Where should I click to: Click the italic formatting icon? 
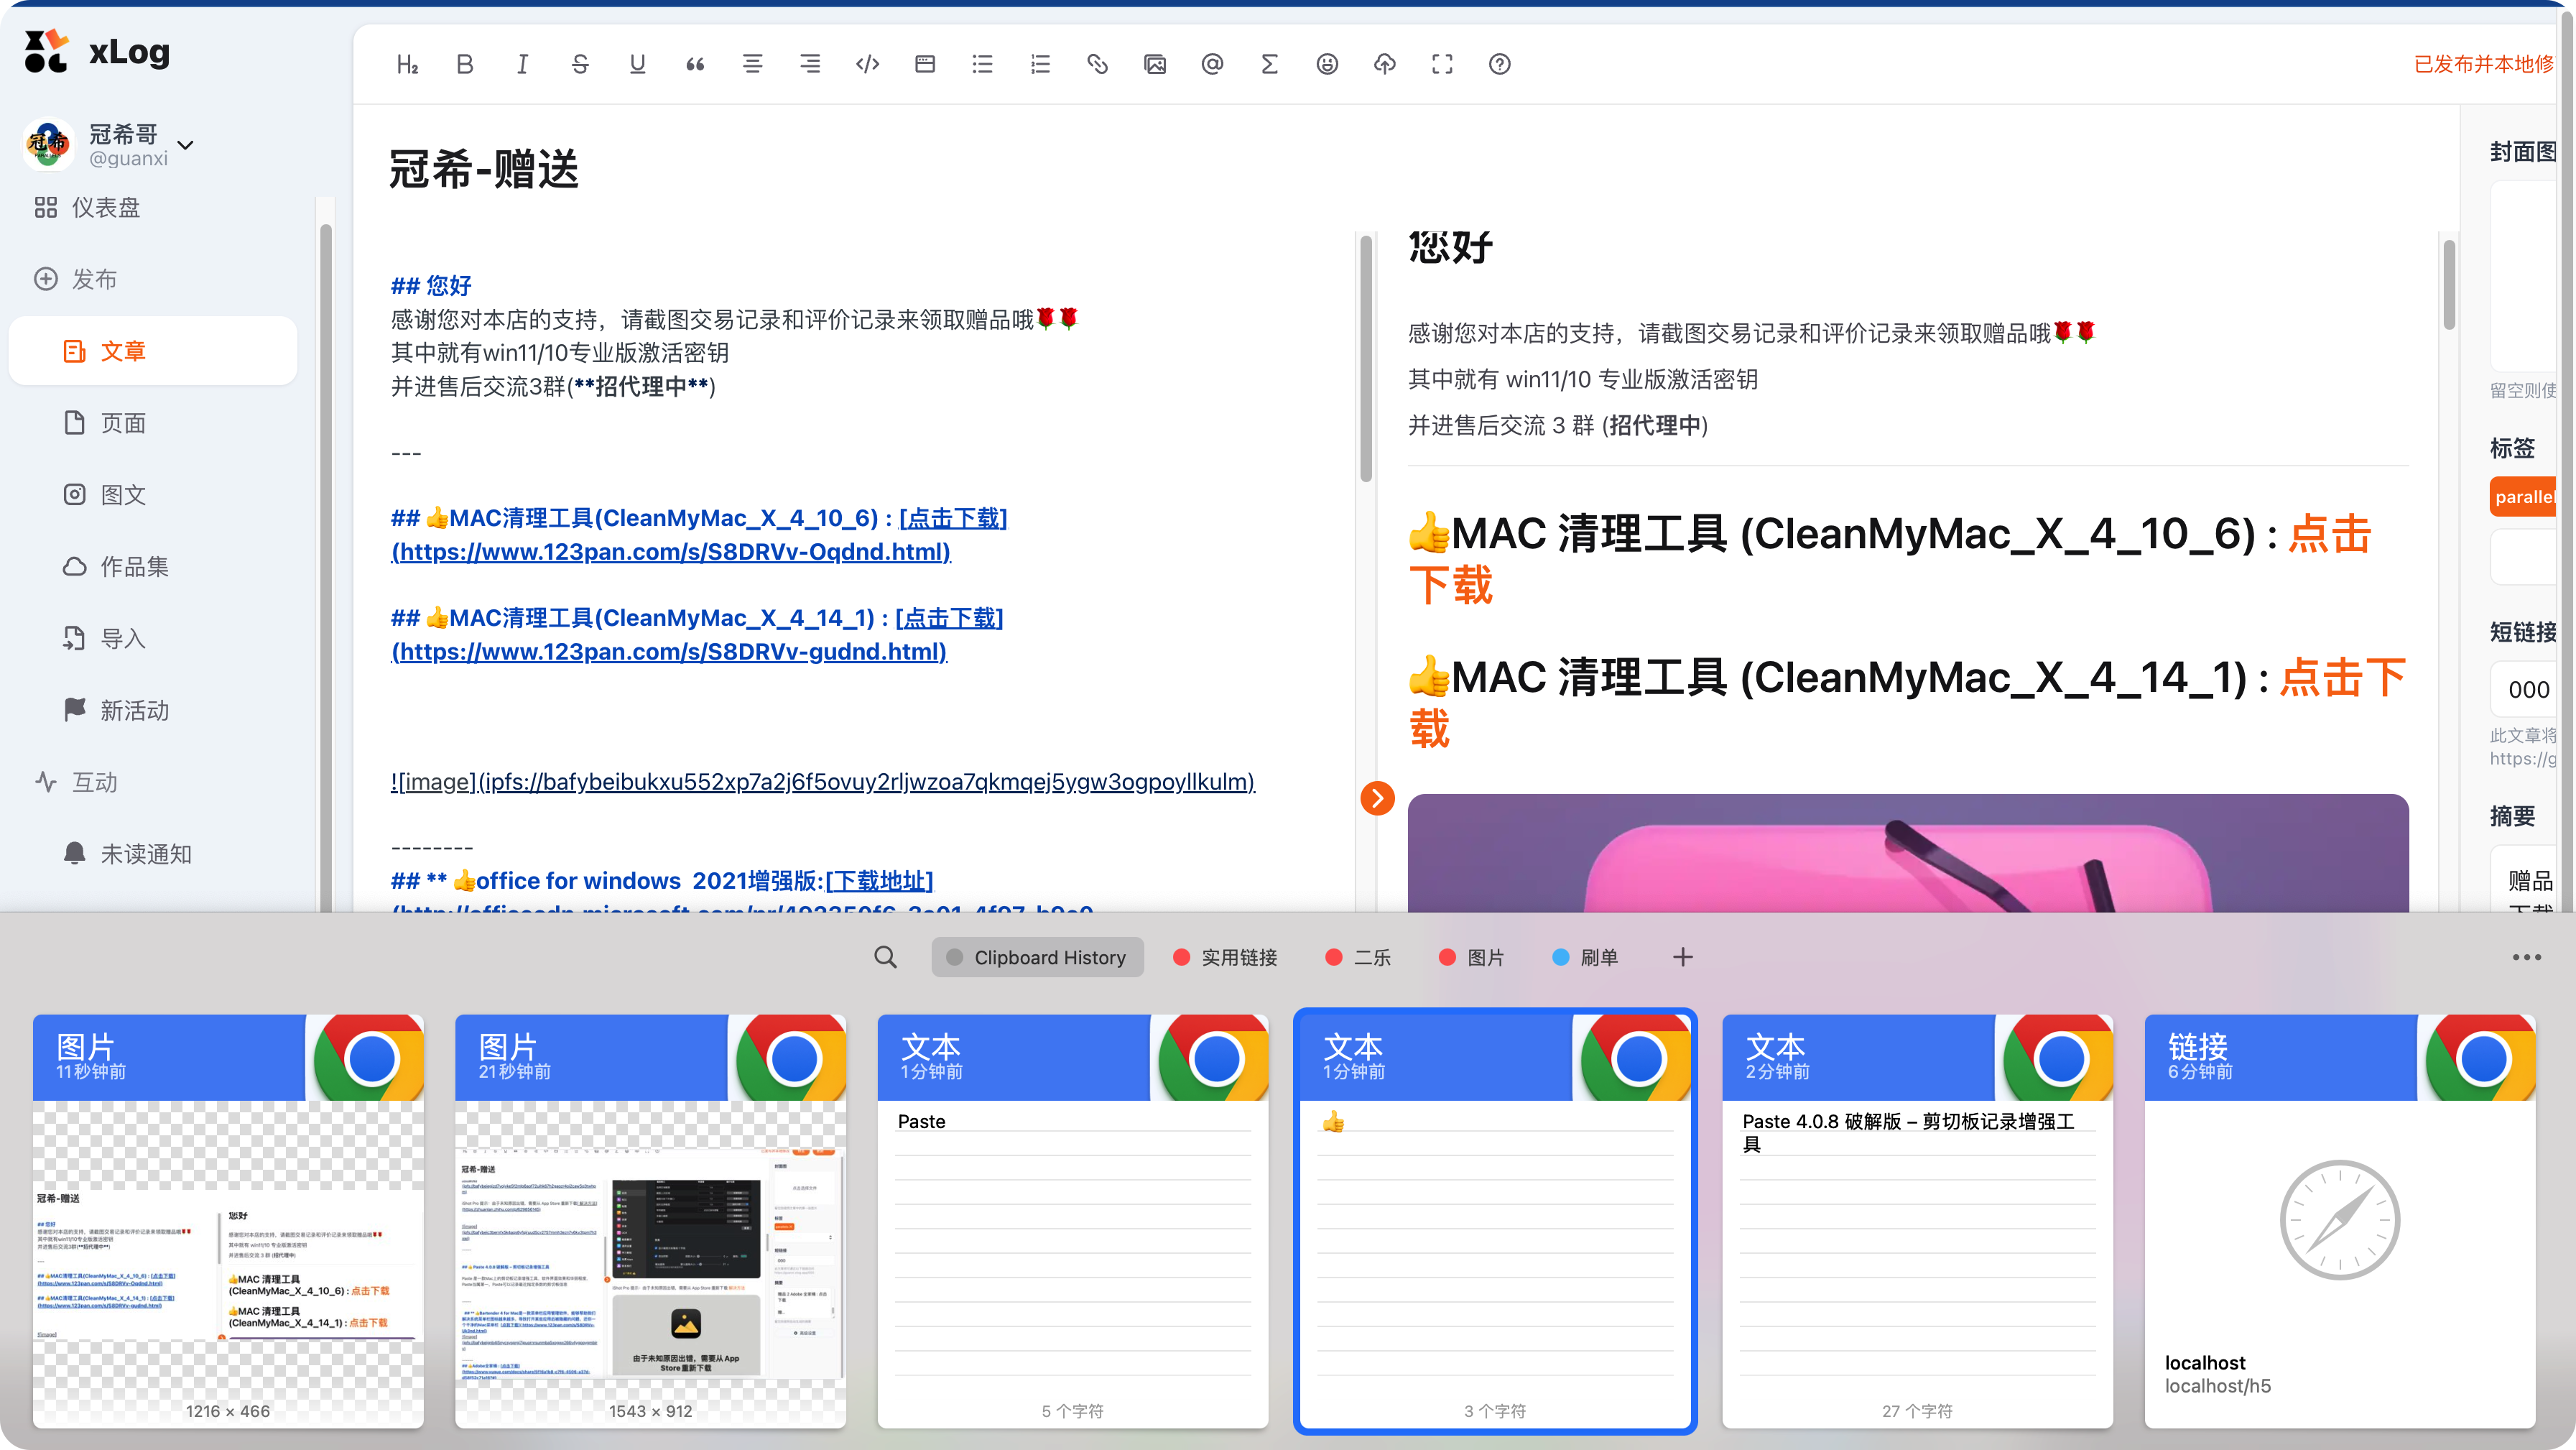(x=522, y=64)
